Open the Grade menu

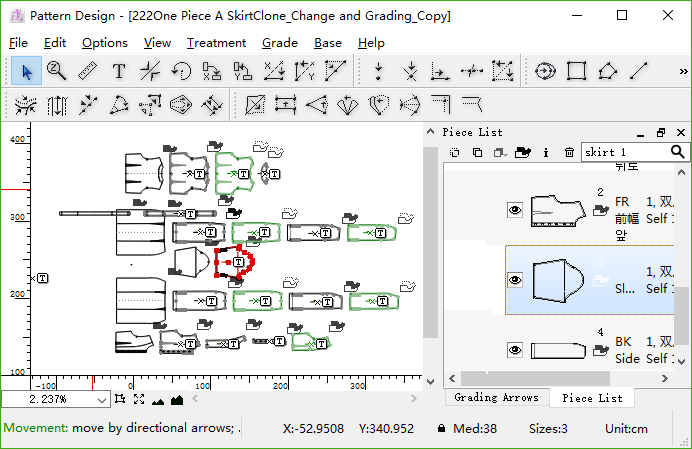[x=279, y=43]
